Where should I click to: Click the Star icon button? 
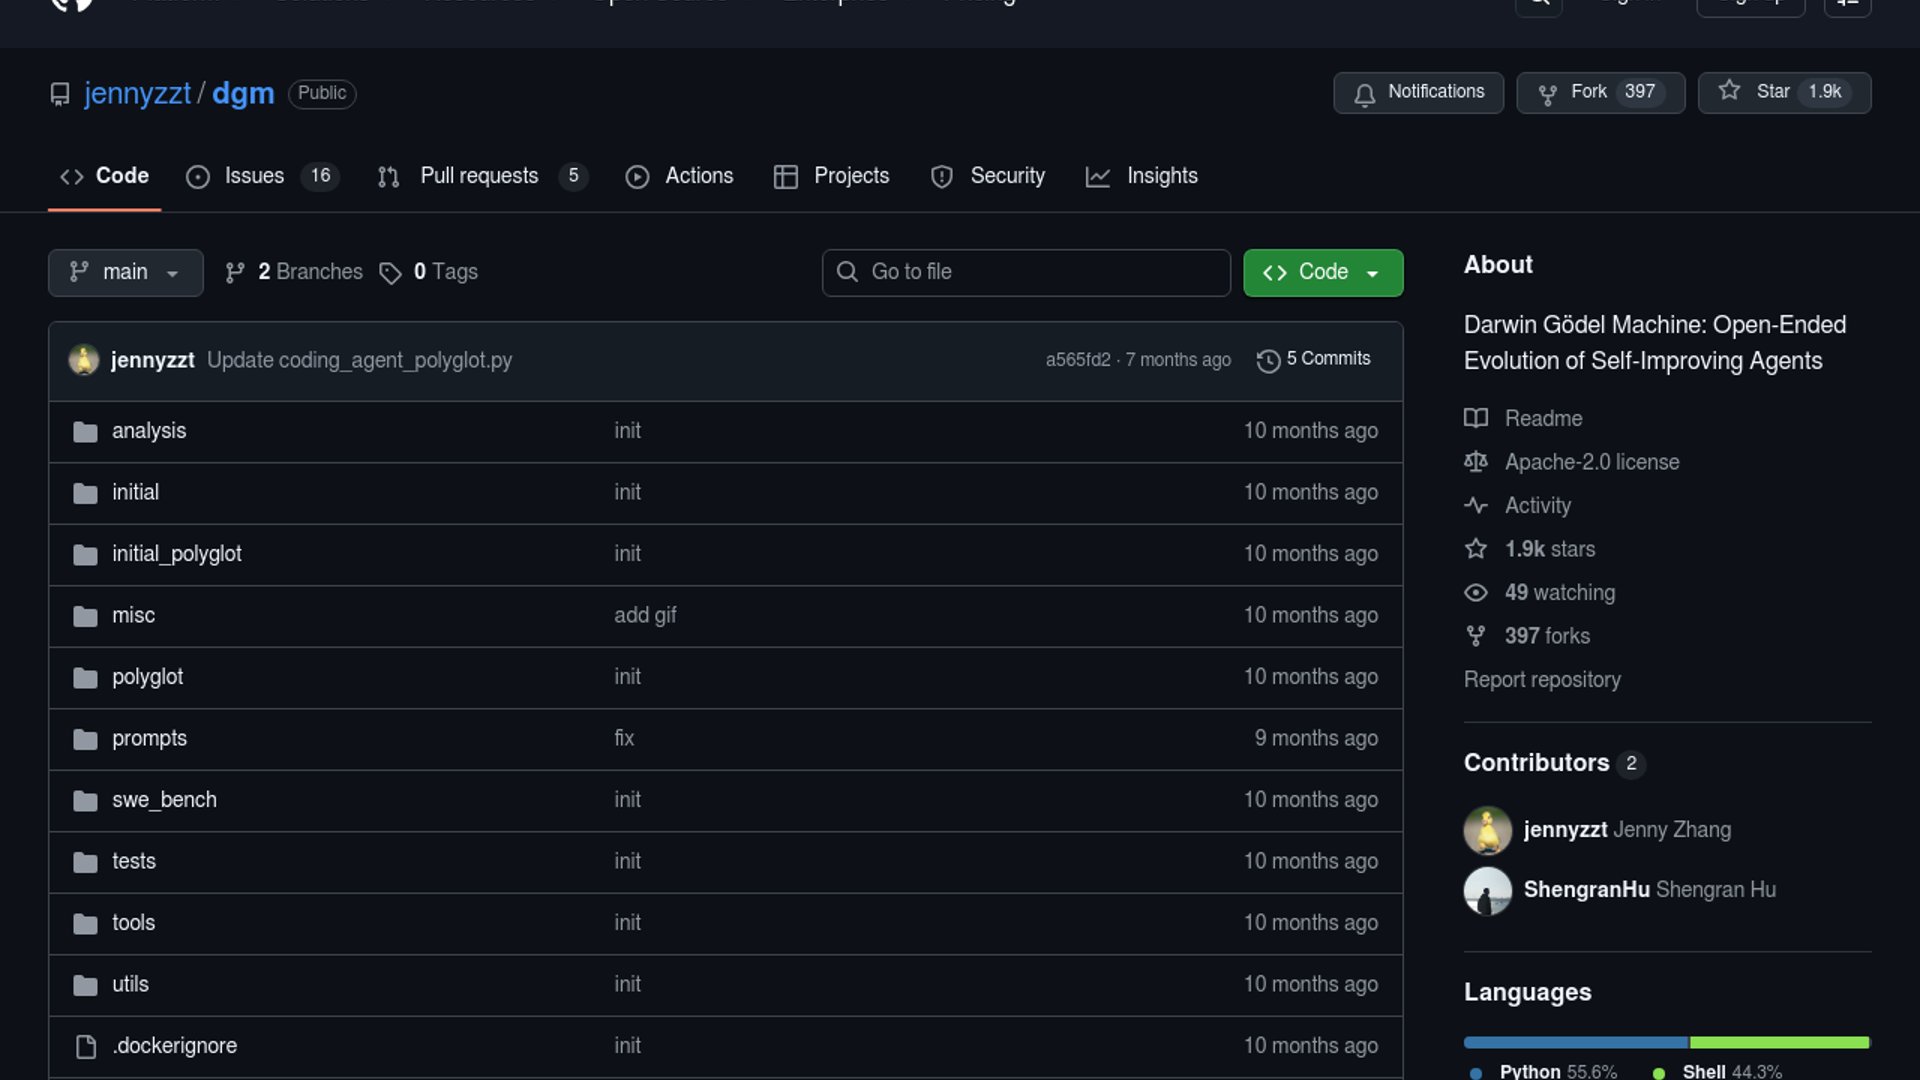(x=1729, y=91)
